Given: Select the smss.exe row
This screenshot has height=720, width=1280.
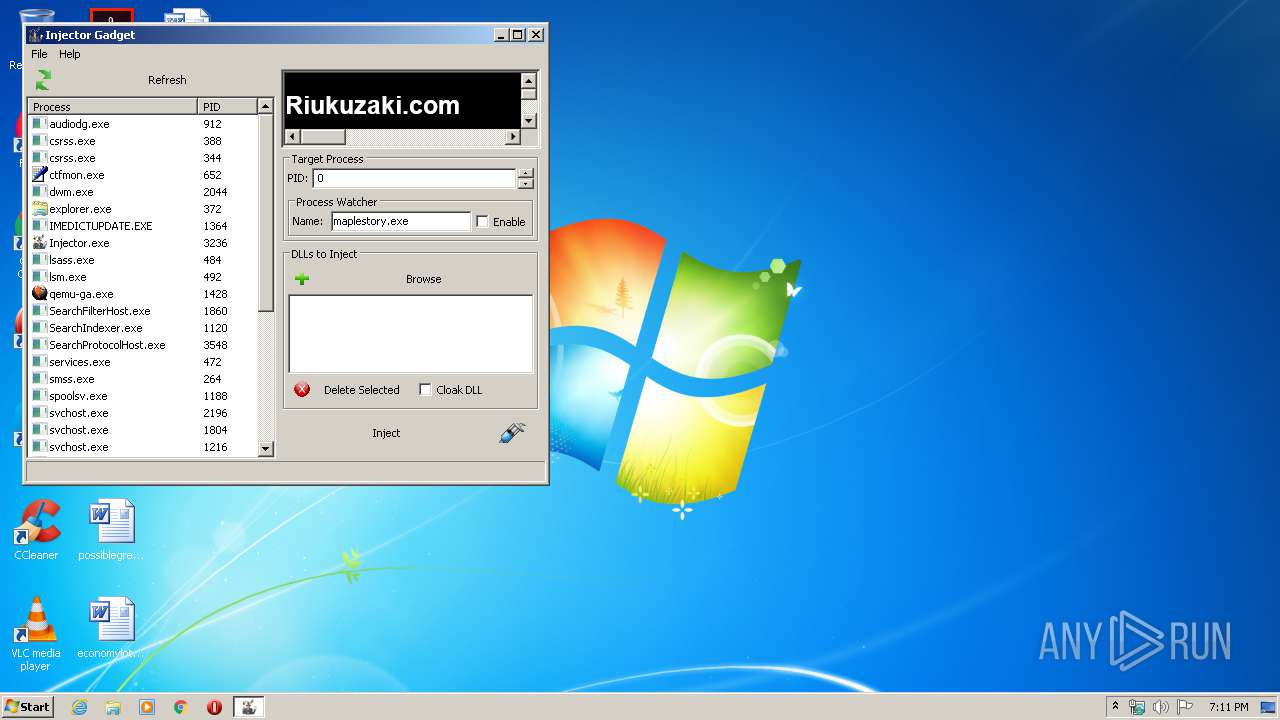Looking at the screenshot, I should pyautogui.click(x=144, y=379).
